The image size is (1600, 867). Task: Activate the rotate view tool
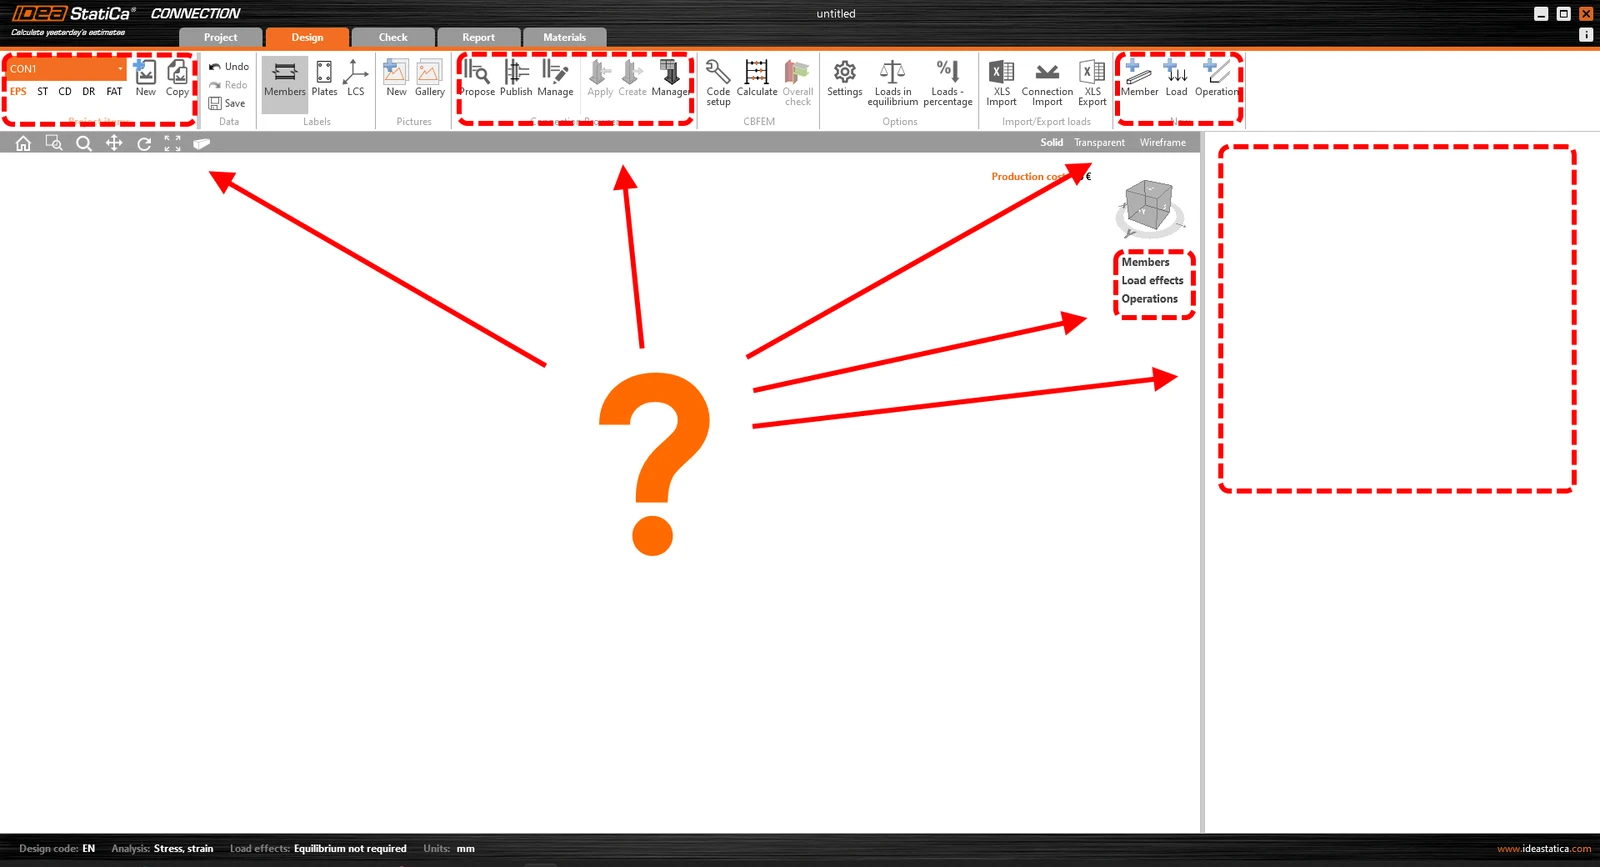coord(144,143)
